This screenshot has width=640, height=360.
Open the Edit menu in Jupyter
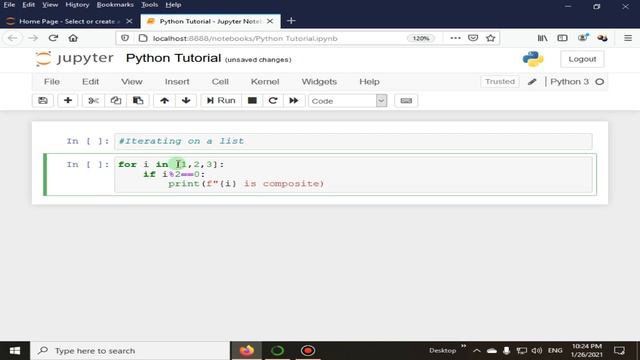(91, 82)
